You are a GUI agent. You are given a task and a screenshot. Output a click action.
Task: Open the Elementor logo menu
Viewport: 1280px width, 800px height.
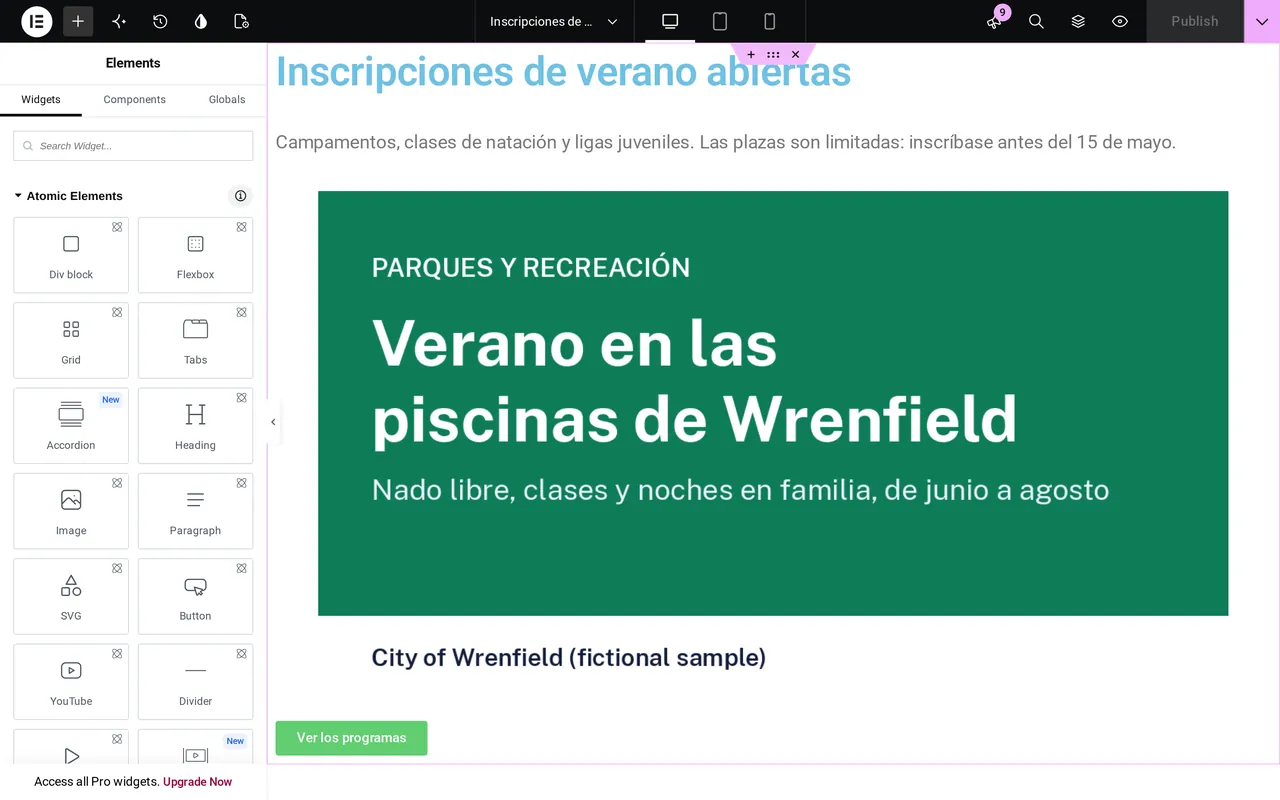[x=37, y=21]
